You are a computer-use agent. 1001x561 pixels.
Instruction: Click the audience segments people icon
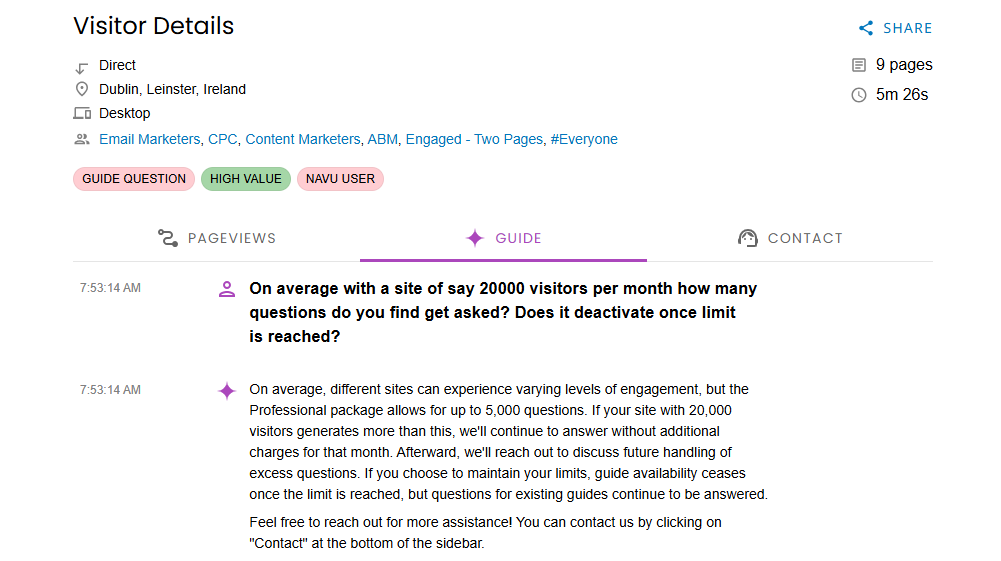82,140
